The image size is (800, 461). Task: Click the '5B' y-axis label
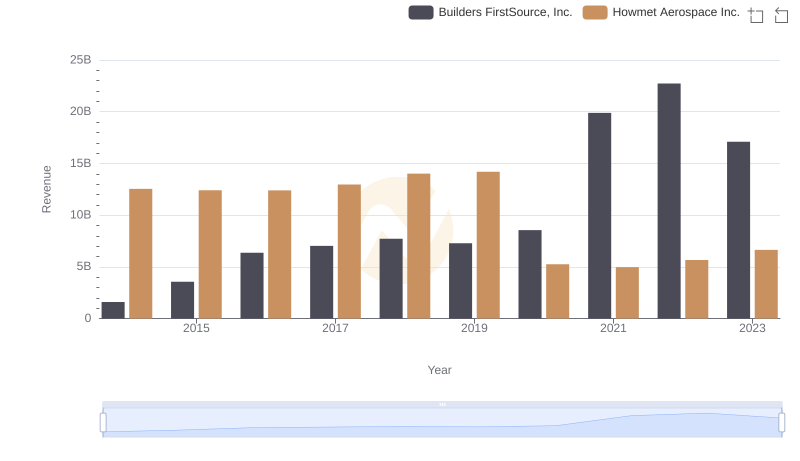pos(84,267)
